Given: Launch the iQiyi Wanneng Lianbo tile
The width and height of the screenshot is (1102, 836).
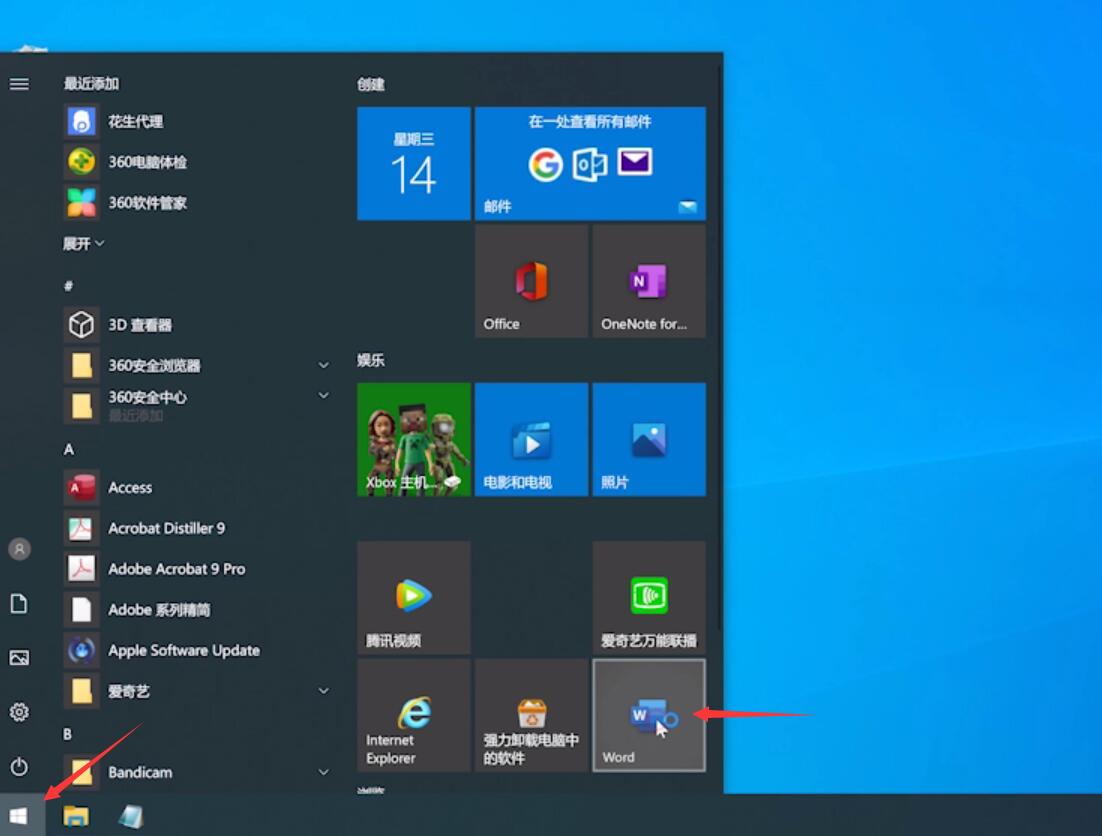Looking at the screenshot, I should pyautogui.click(x=649, y=598).
